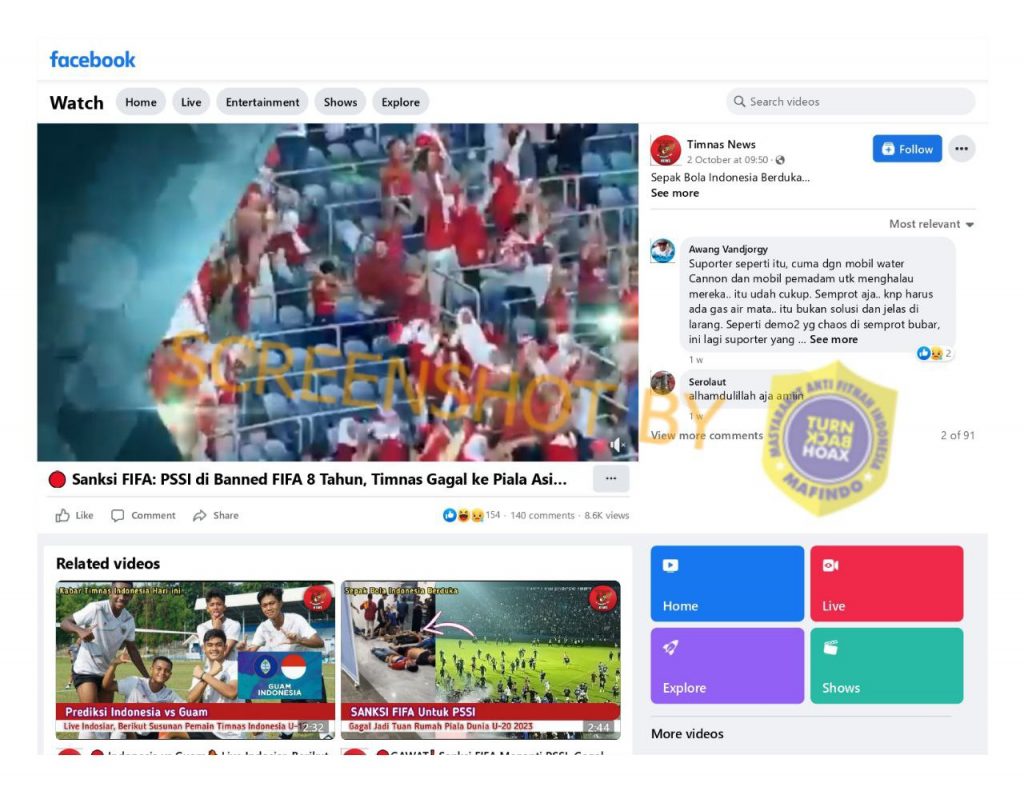Click the Search videos field
Screen dimensions: 1024x791
850,102
